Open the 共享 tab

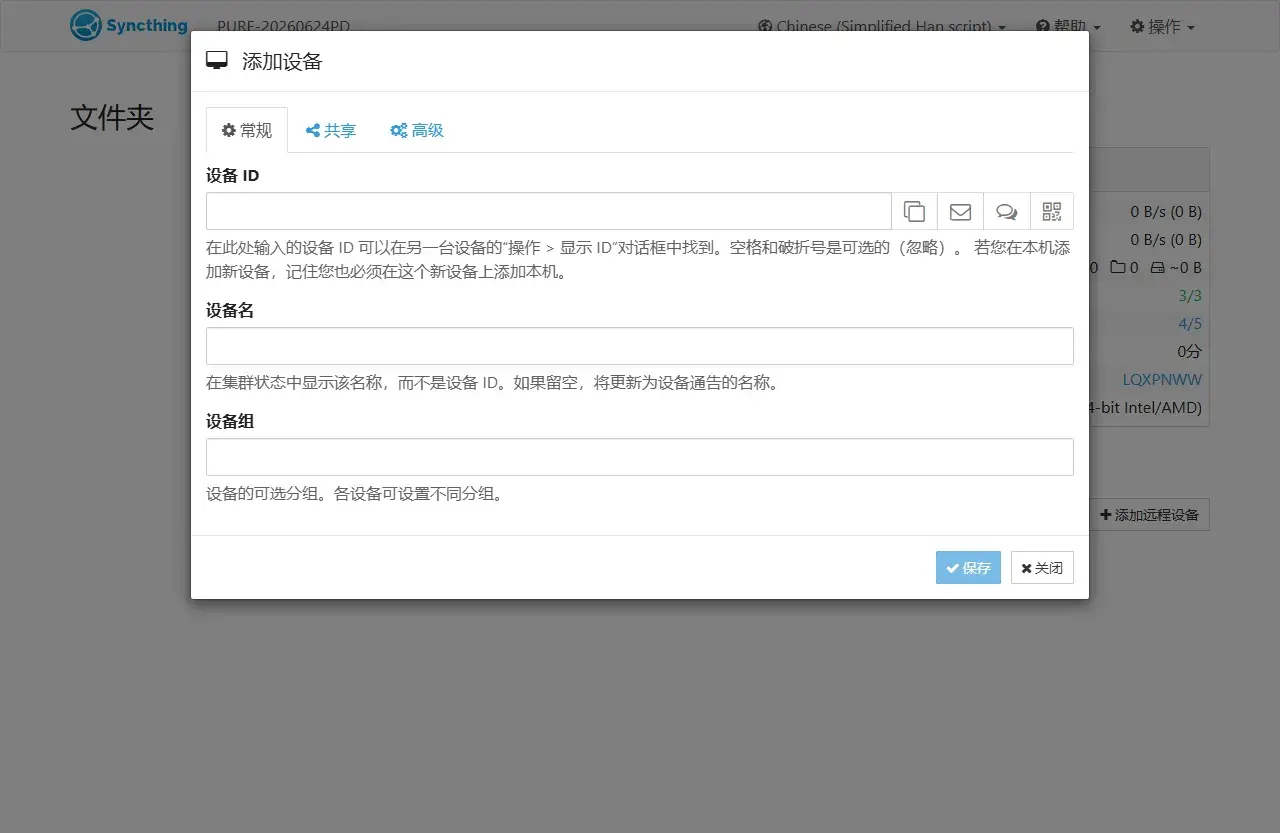[x=331, y=130]
